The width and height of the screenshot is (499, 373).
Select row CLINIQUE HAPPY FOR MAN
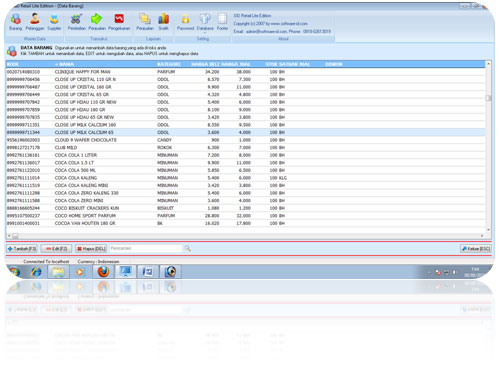(x=246, y=72)
